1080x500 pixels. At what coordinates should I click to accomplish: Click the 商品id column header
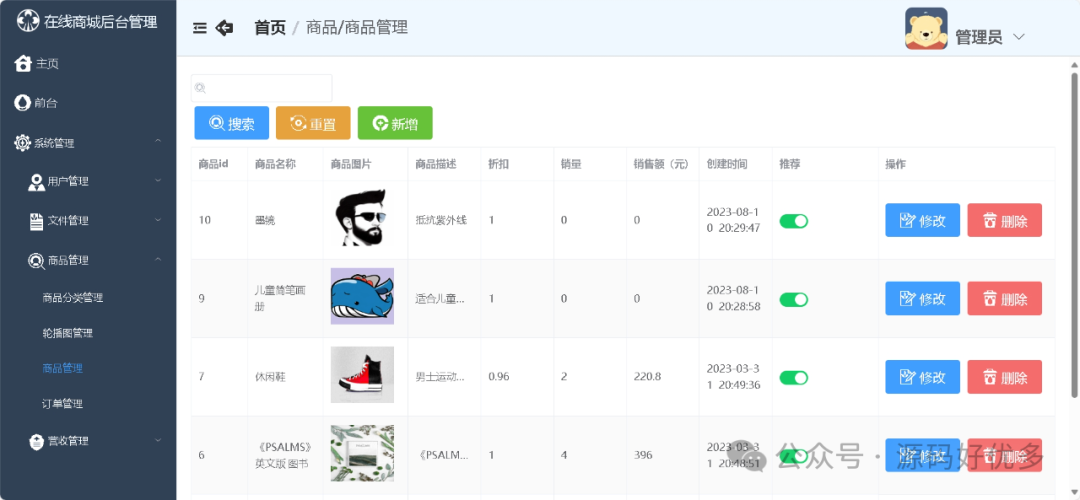[x=214, y=164]
